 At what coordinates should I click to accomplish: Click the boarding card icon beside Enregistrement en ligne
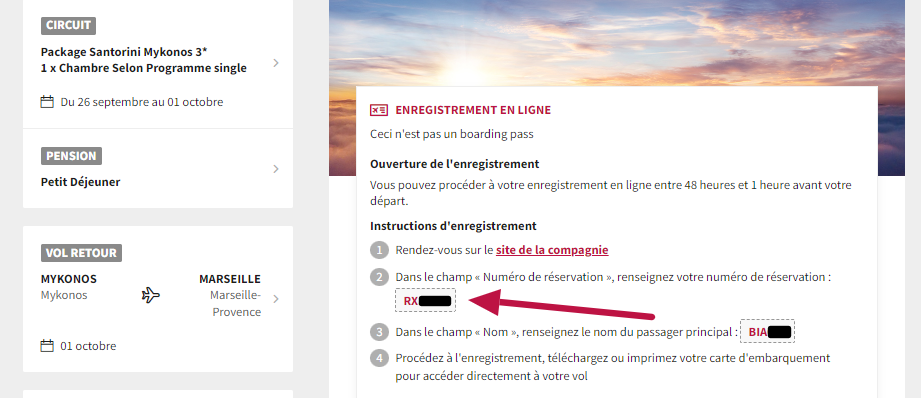(379, 110)
